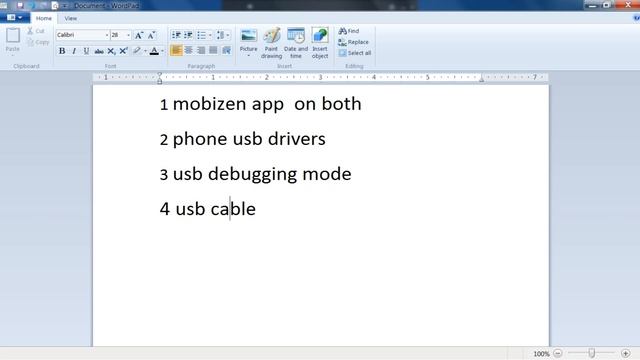Click the Shrink font button

[151, 35]
